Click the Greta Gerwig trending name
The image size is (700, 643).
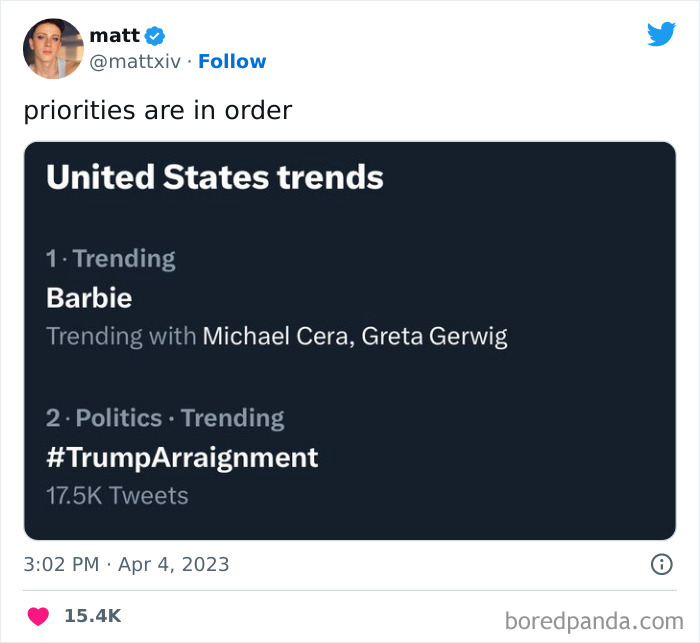[x=434, y=336]
